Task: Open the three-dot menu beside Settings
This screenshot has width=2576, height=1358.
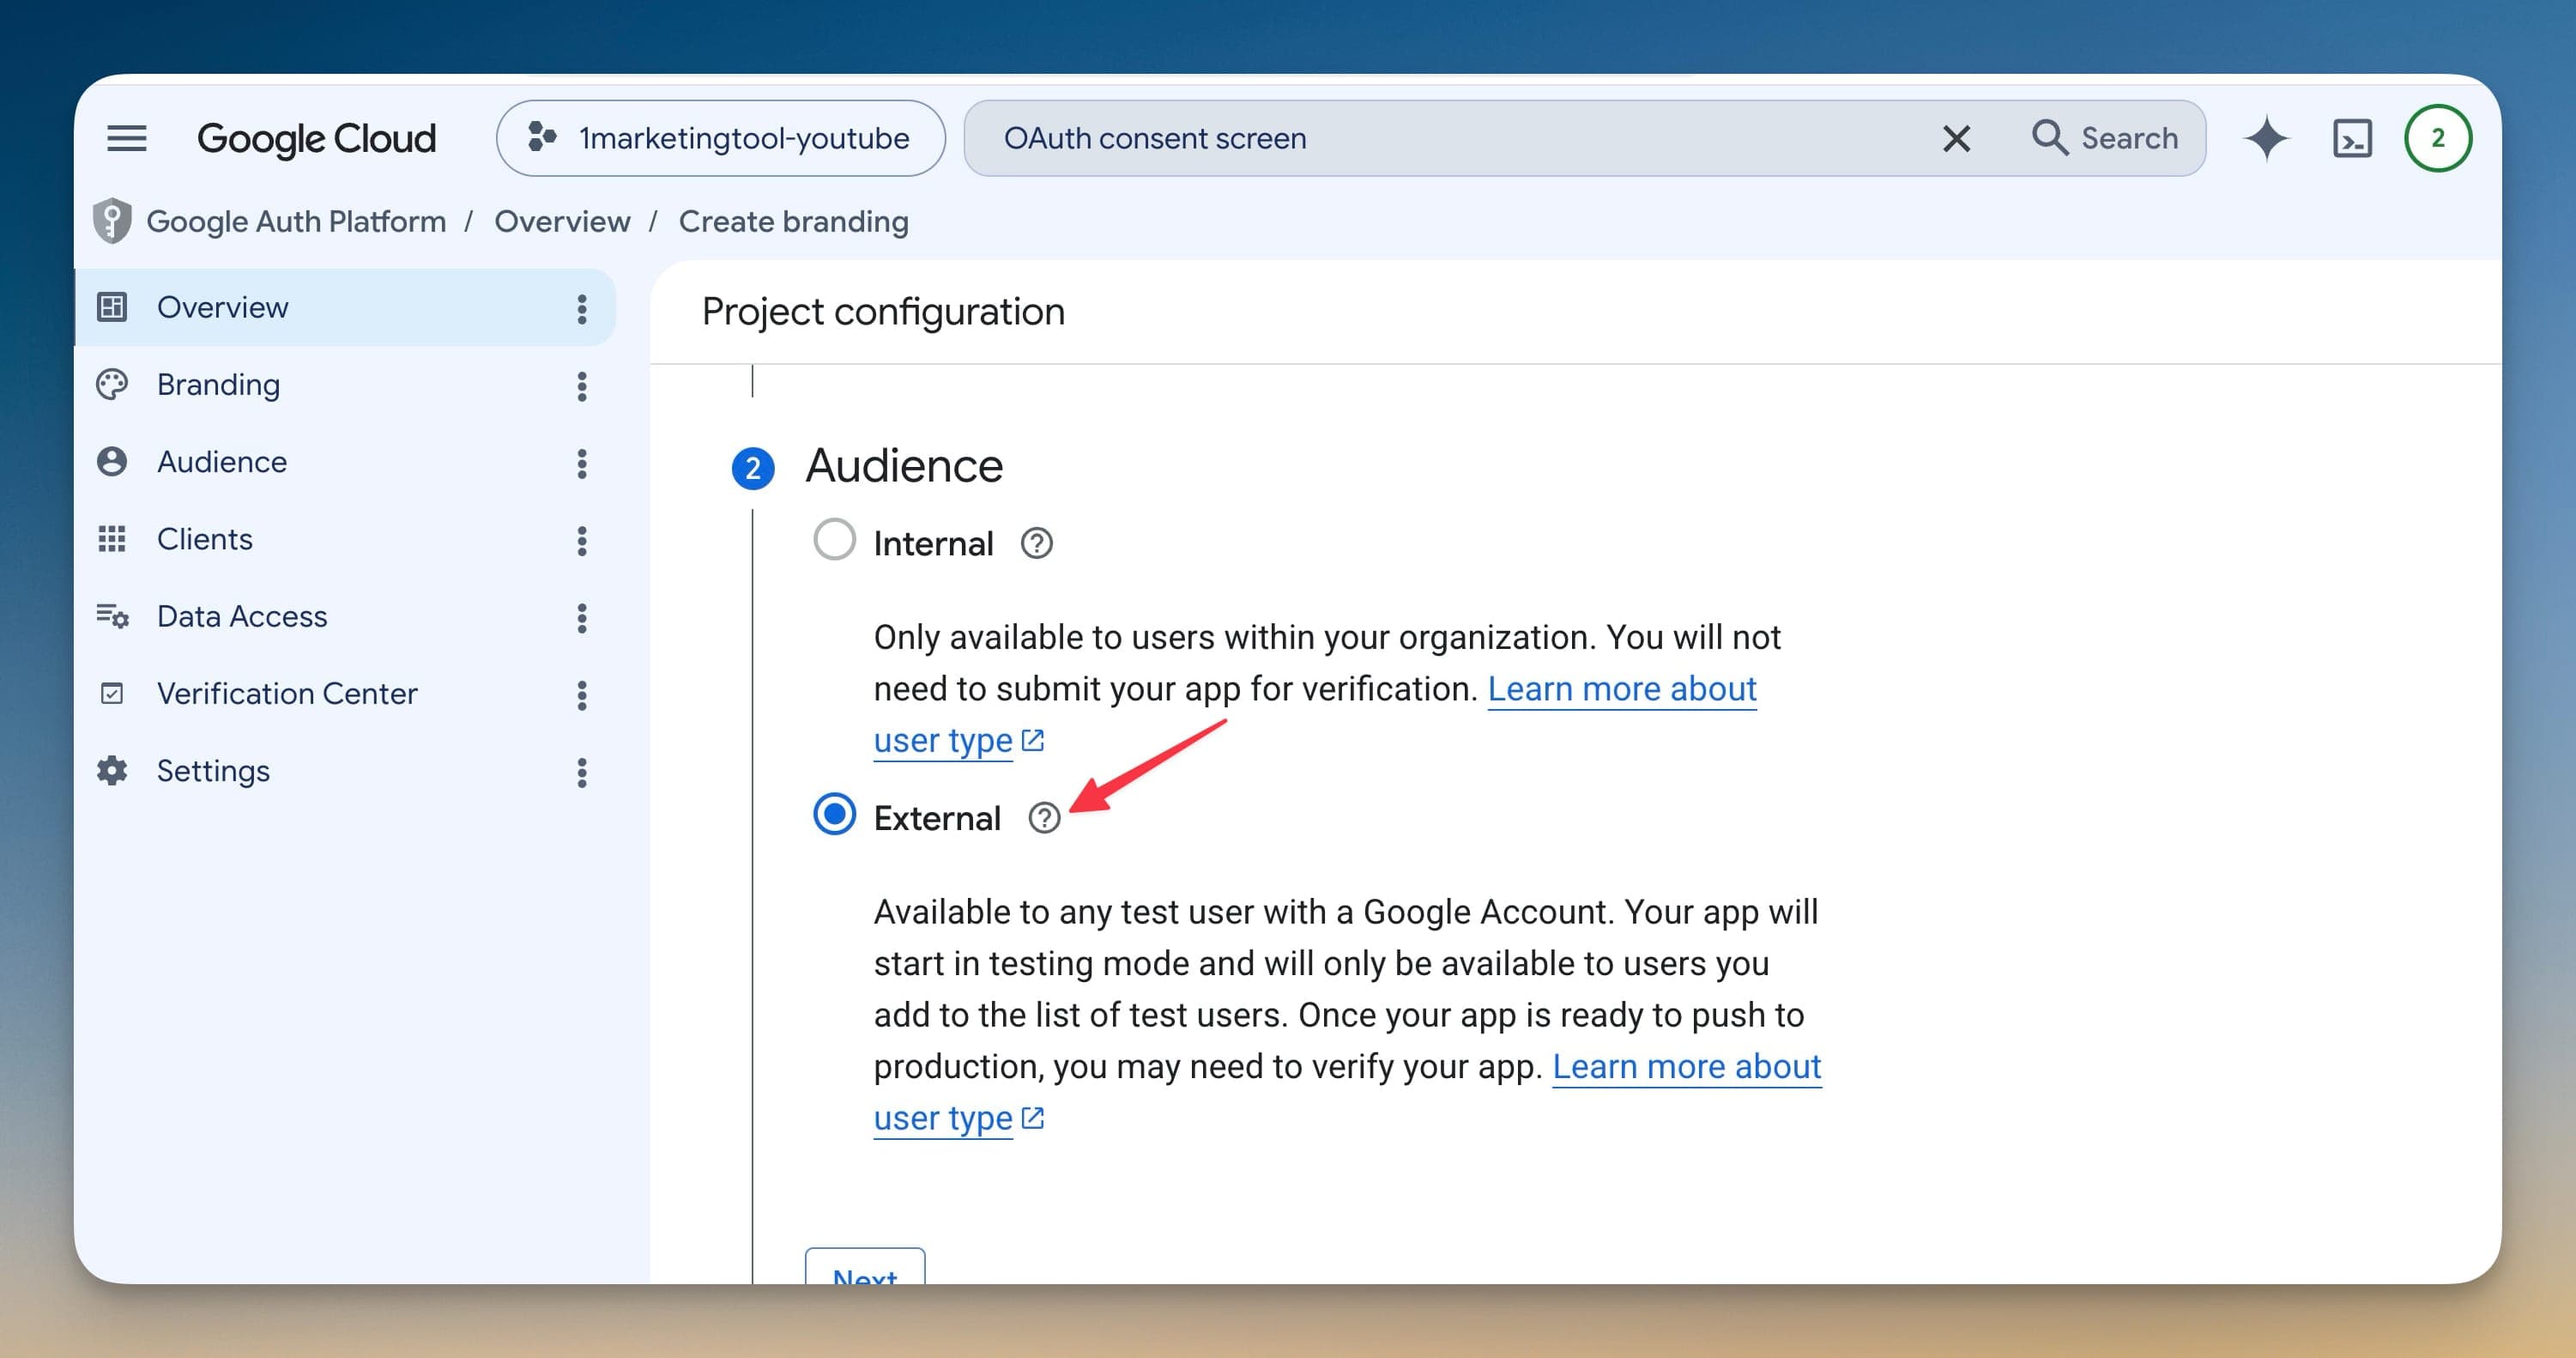Action: click(x=581, y=772)
